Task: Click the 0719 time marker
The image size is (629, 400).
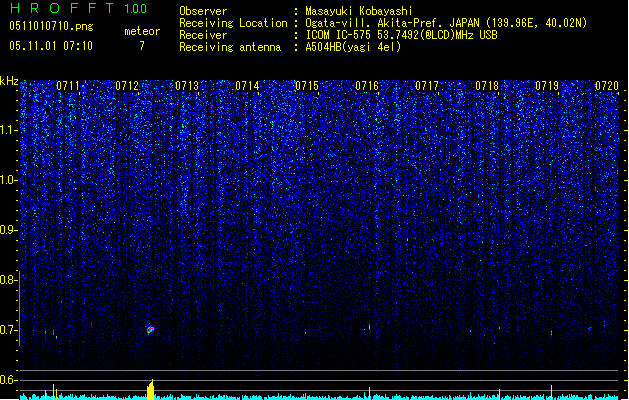Action: coord(547,86)
